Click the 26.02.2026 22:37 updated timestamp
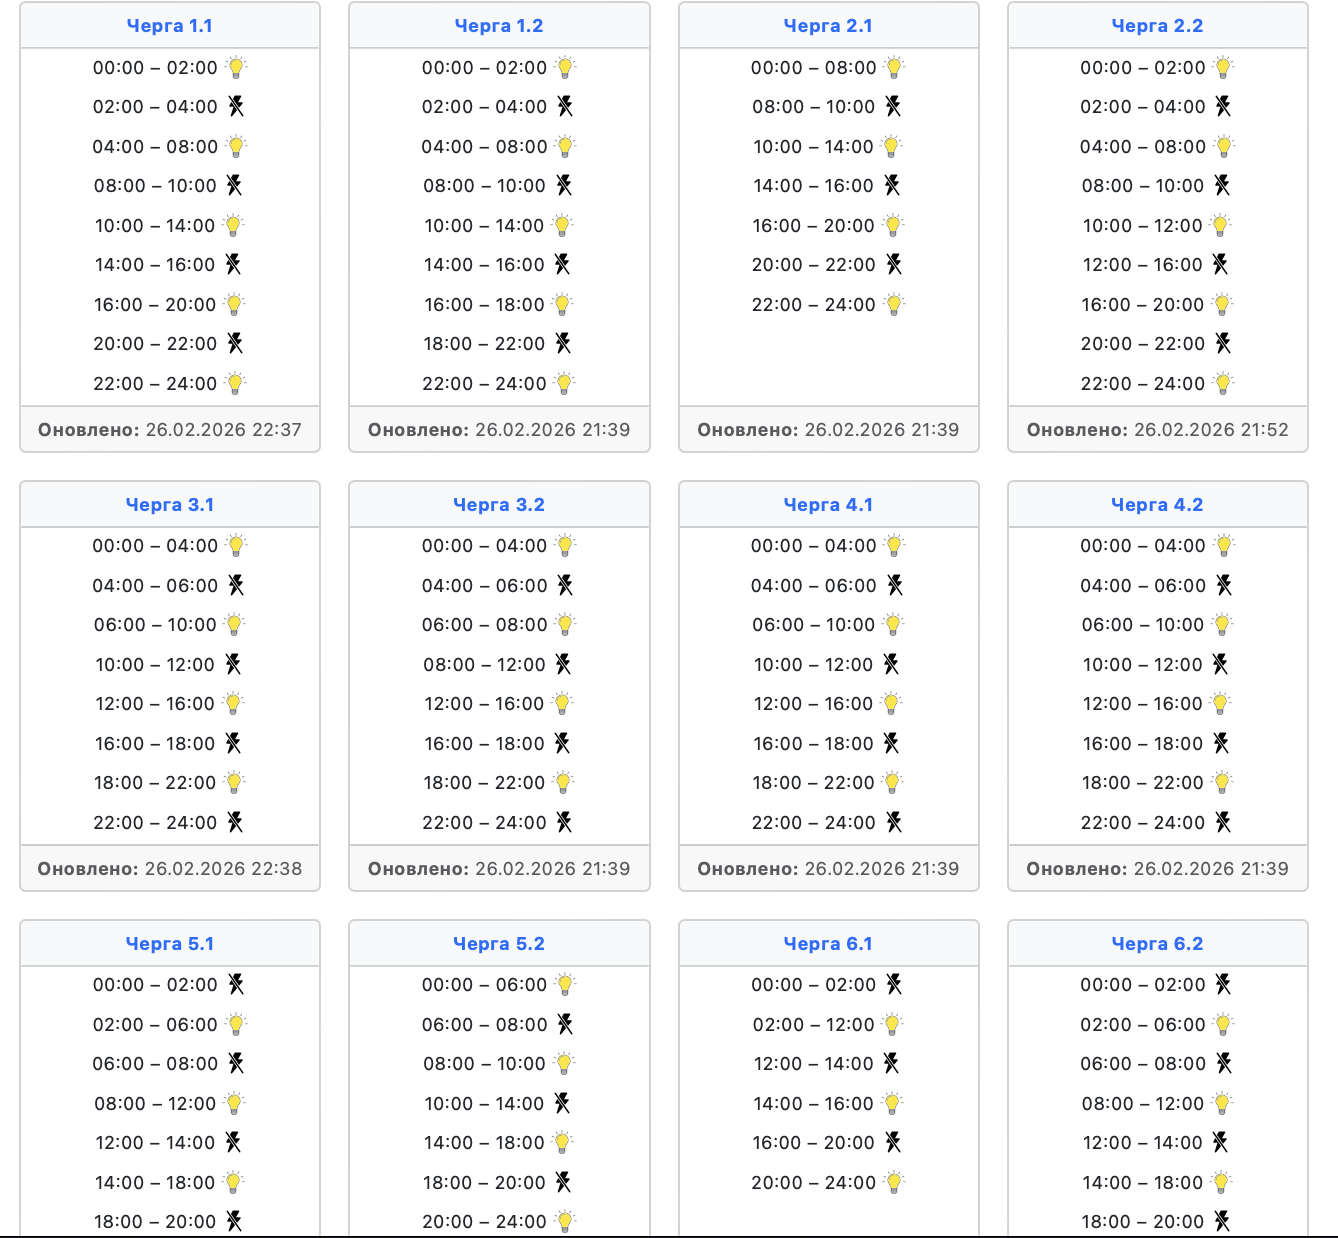1338x1238 pixels. click(223, 430)
